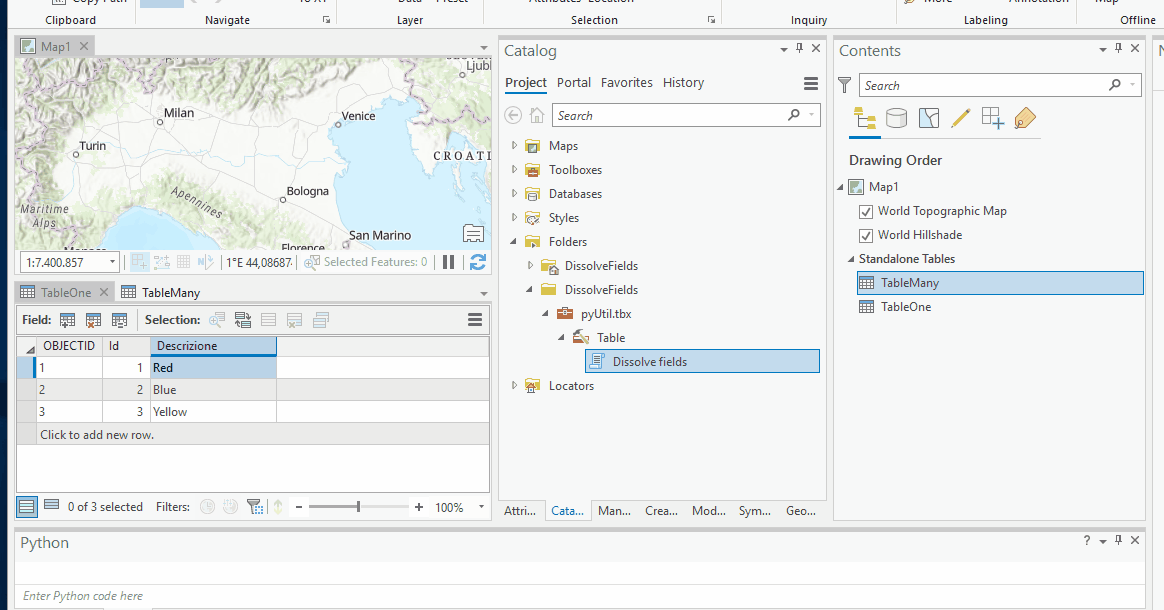The image size is (1164, 610).
Task: Click the Delete Selection icon in table toolbar
Action: 295,321
